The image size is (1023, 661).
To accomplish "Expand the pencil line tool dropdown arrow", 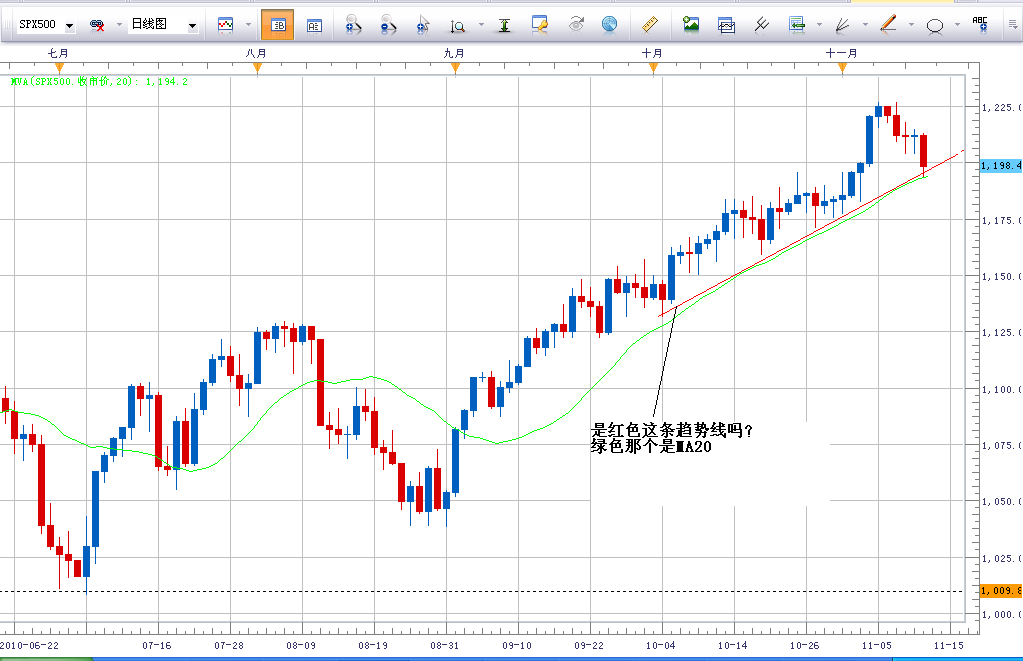I will pyautogui.click(x=911, y=25).
